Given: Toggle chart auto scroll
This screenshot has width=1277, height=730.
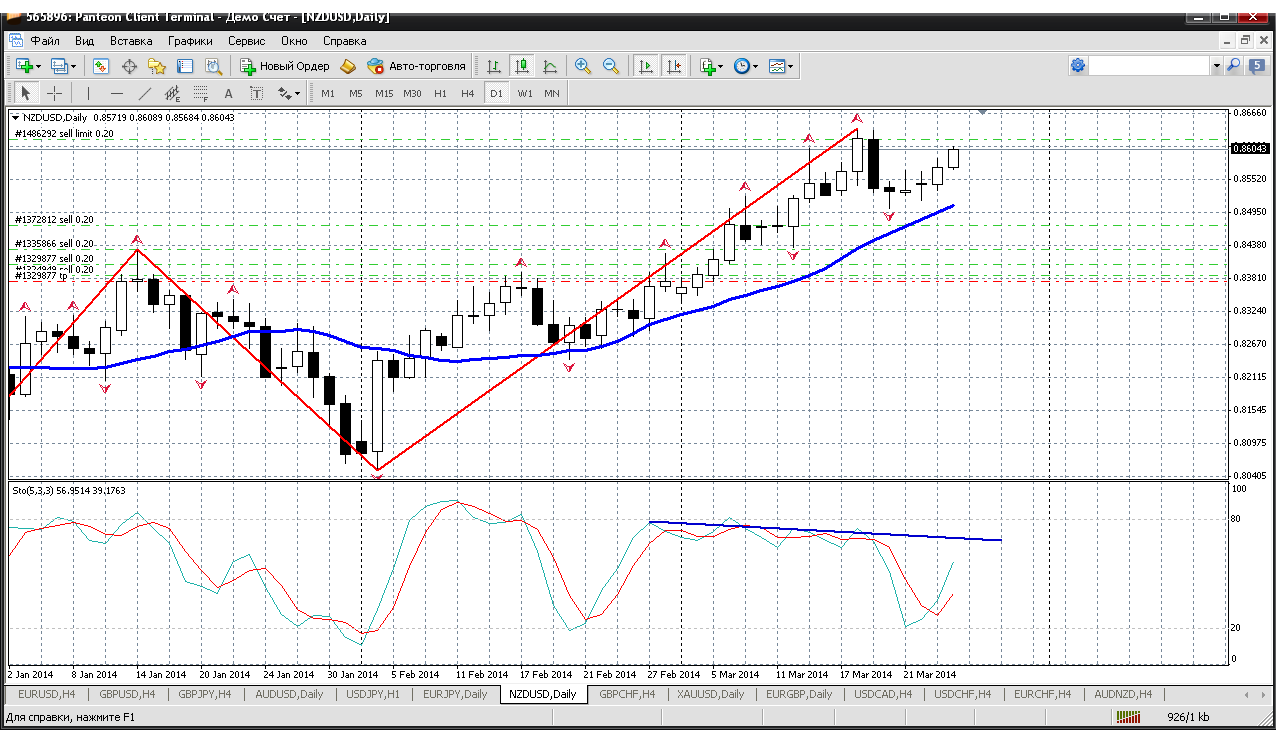Looking at the screenshot, I should coord(646,66).
